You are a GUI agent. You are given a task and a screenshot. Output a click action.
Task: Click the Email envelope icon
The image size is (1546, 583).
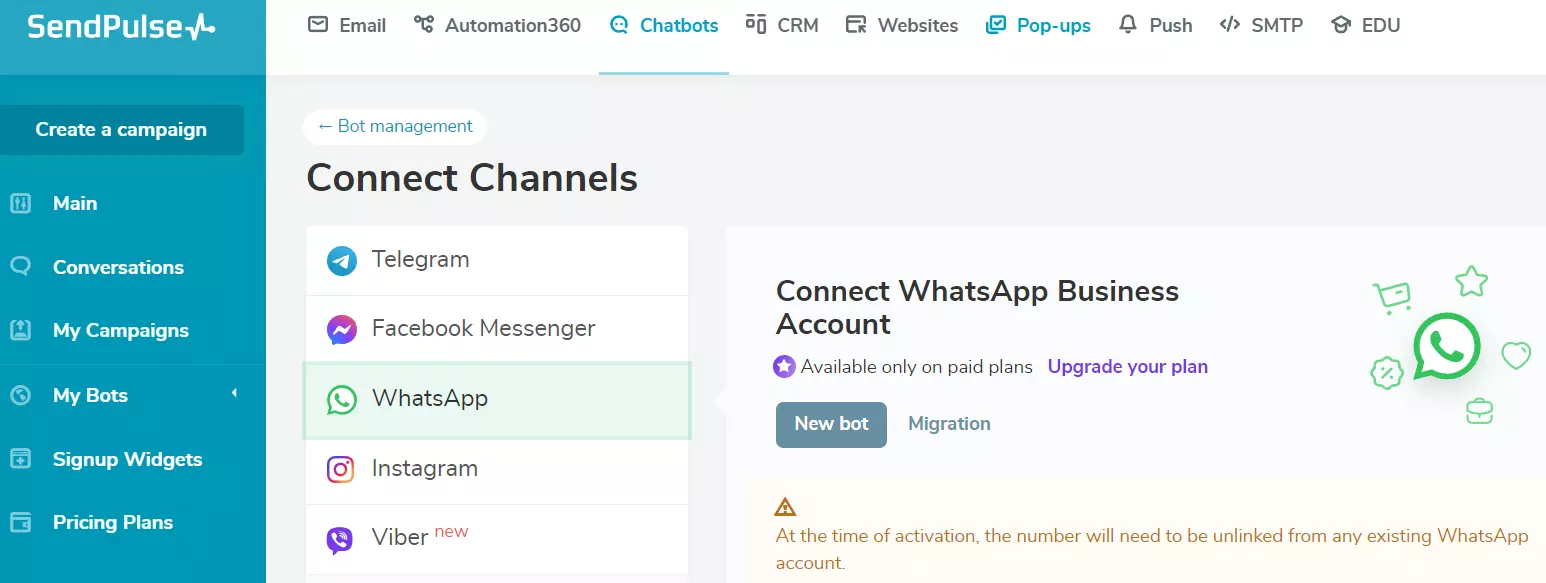pyautogui.click(x=318, y=24)
